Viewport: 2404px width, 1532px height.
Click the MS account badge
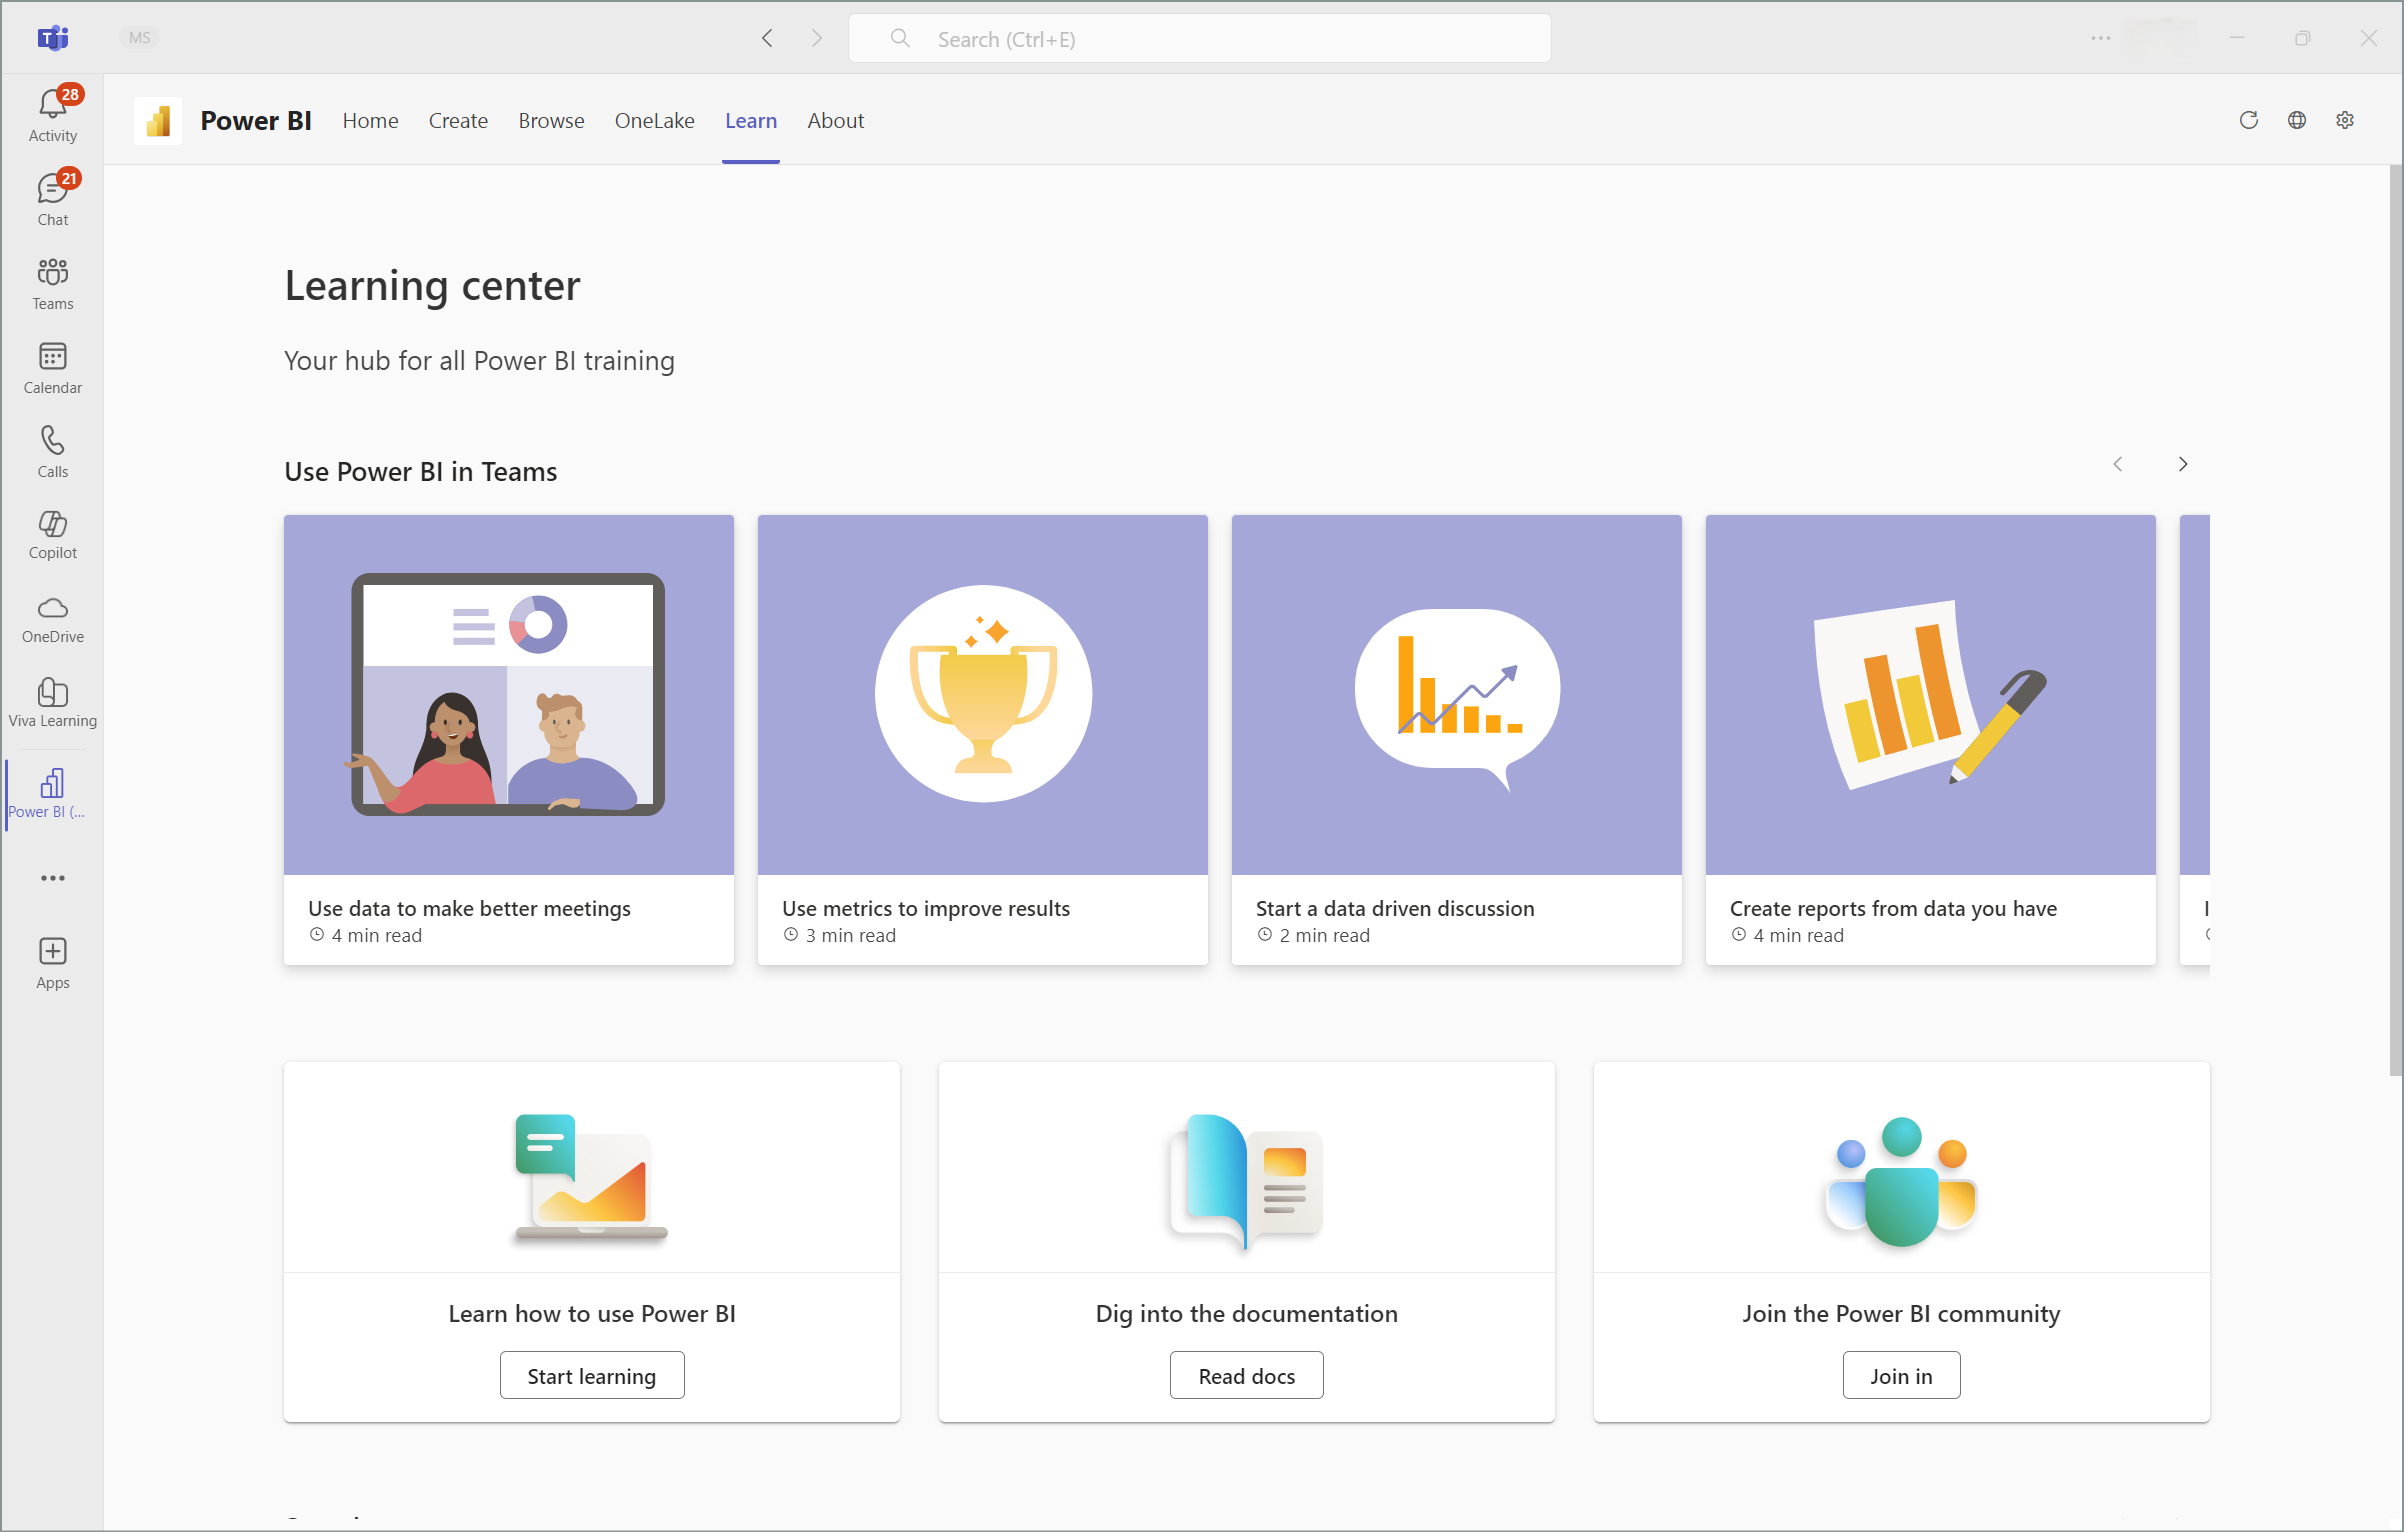140,38
